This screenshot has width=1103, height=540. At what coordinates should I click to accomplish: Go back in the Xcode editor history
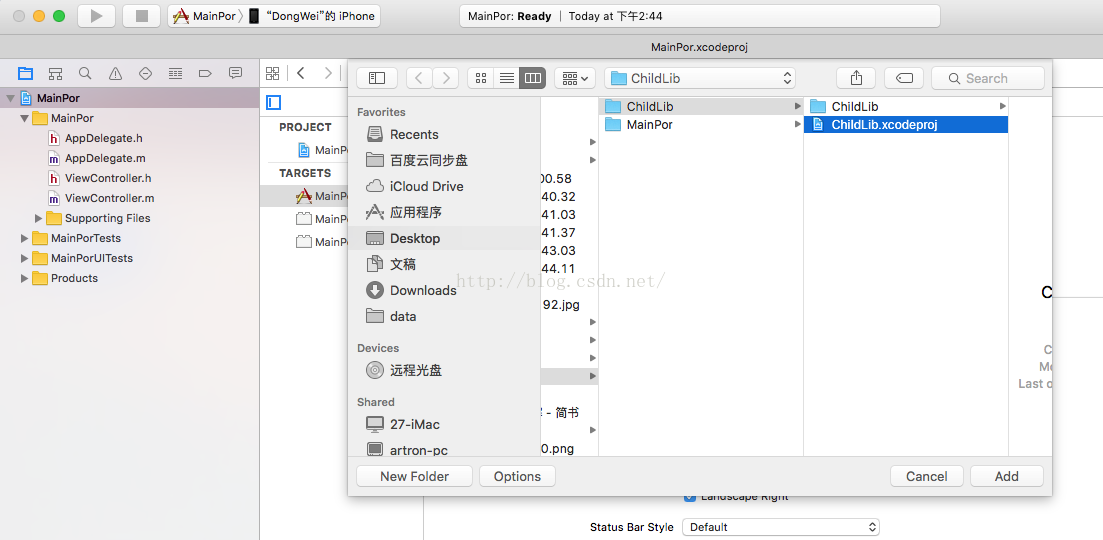tap(301, 73)
